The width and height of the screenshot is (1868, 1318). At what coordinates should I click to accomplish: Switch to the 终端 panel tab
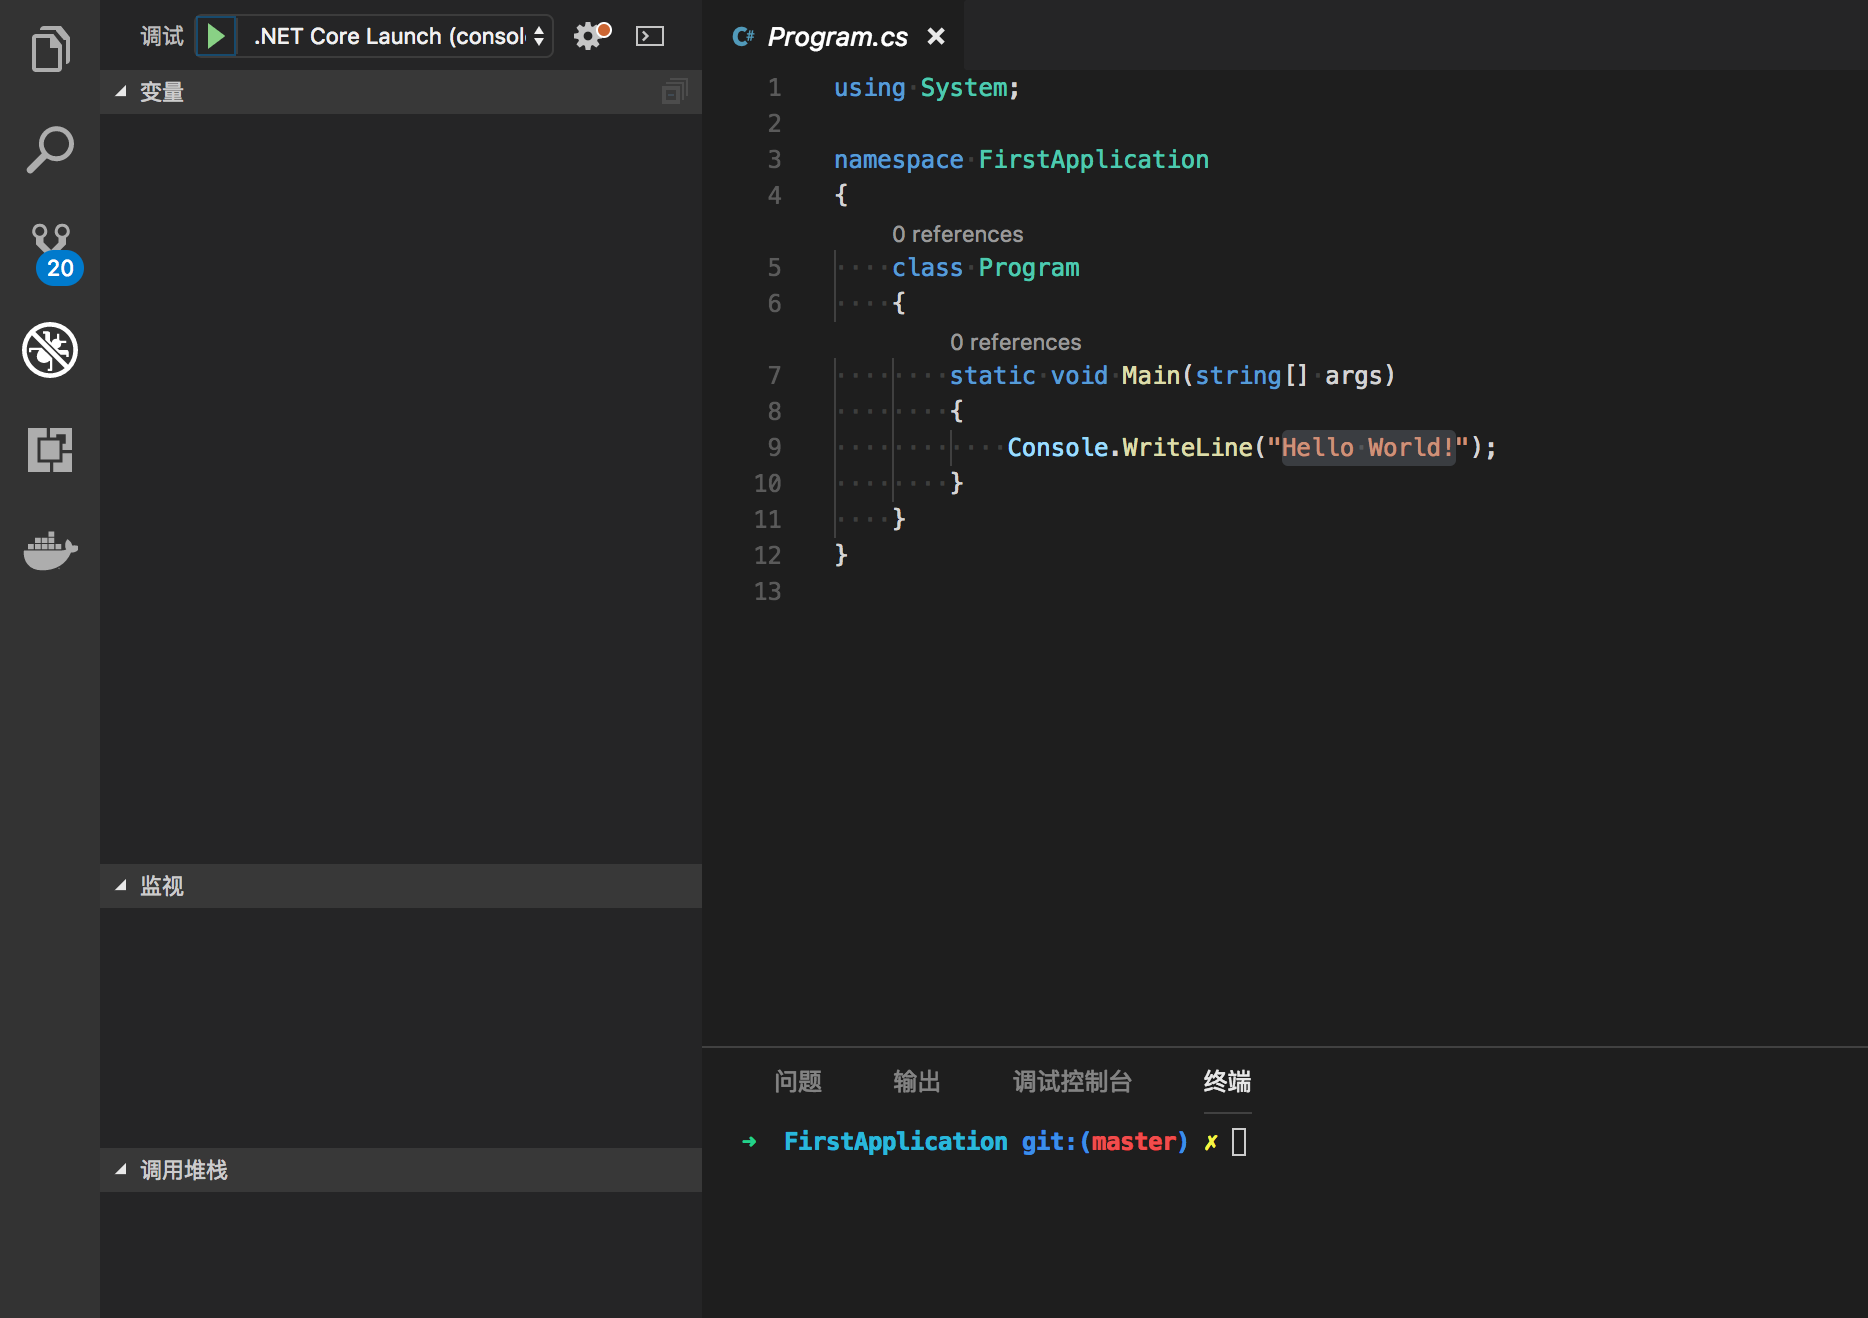click(x=1227, y=1081)
